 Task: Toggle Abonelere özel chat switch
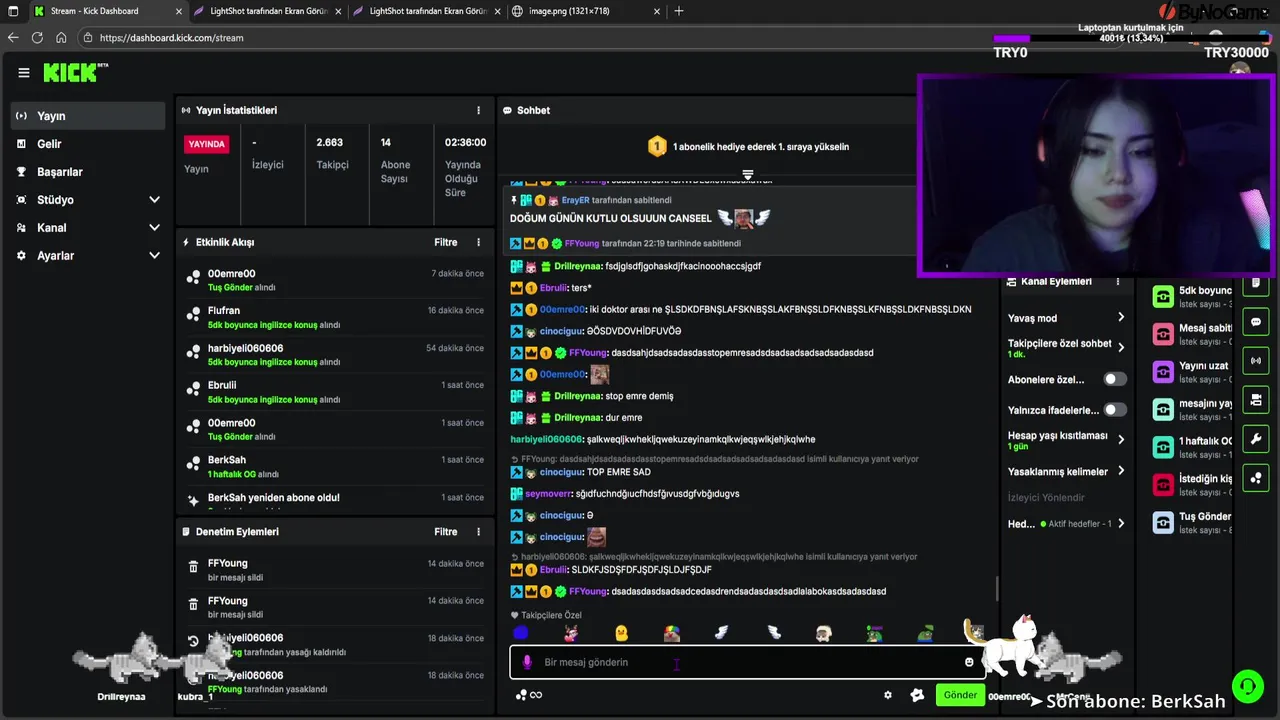point(1114,379)
